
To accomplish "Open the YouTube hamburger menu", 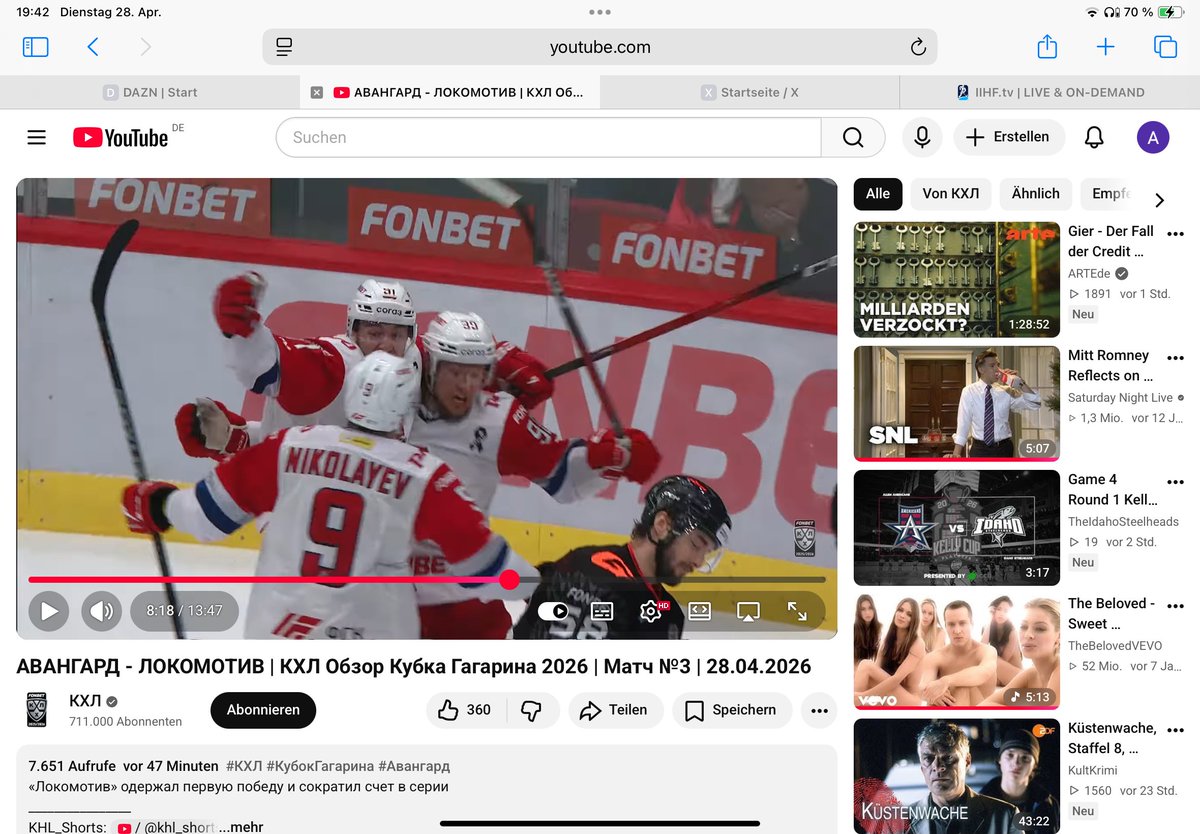I will click(x=37, y=137).
